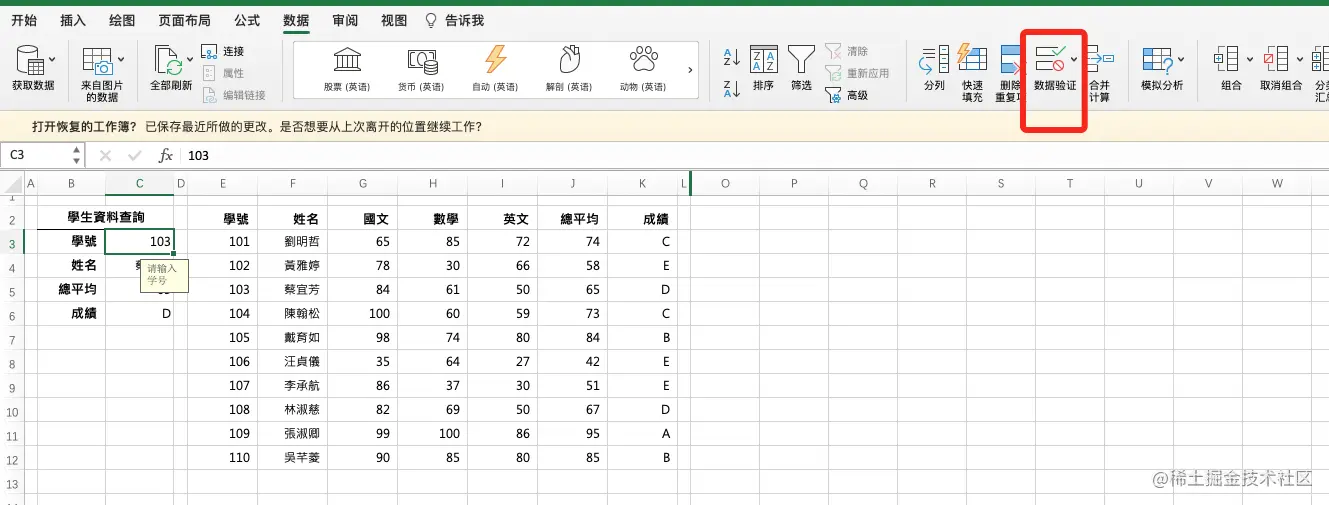Viewport: 1329px width, 505px height.
Task: Select column header K
Action: (642, 183)
